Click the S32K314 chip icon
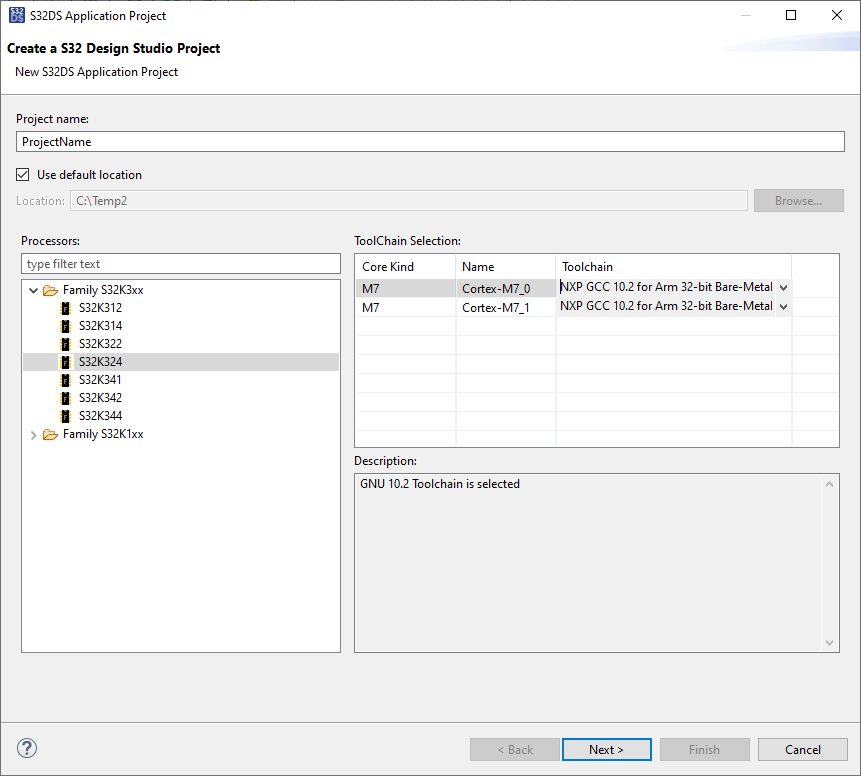The width and height of the screenshot is (861, 776). pos(65,326)
